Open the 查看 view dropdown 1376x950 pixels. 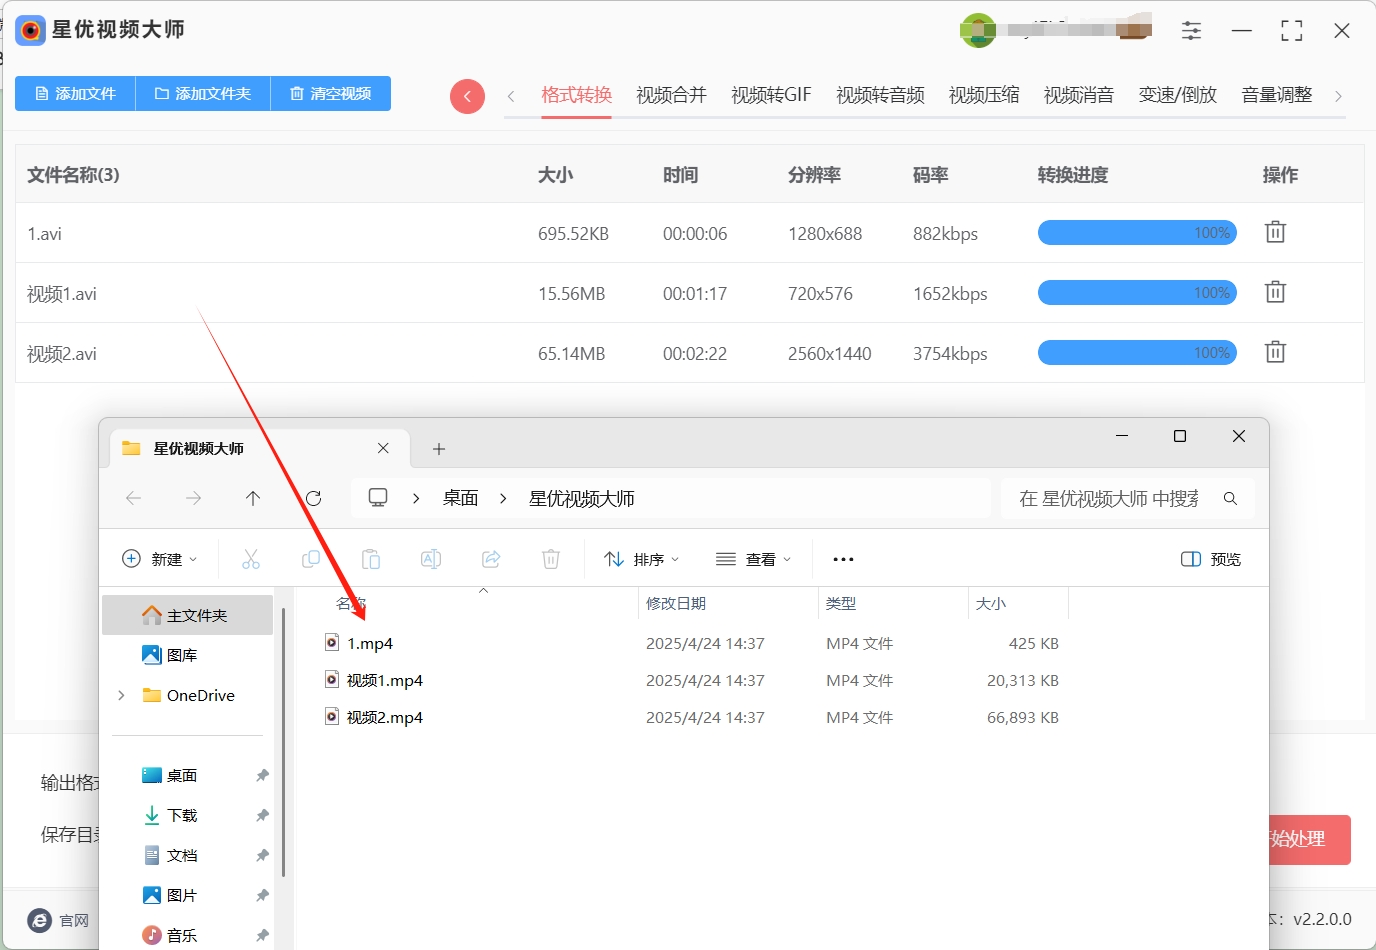(754, 559)
